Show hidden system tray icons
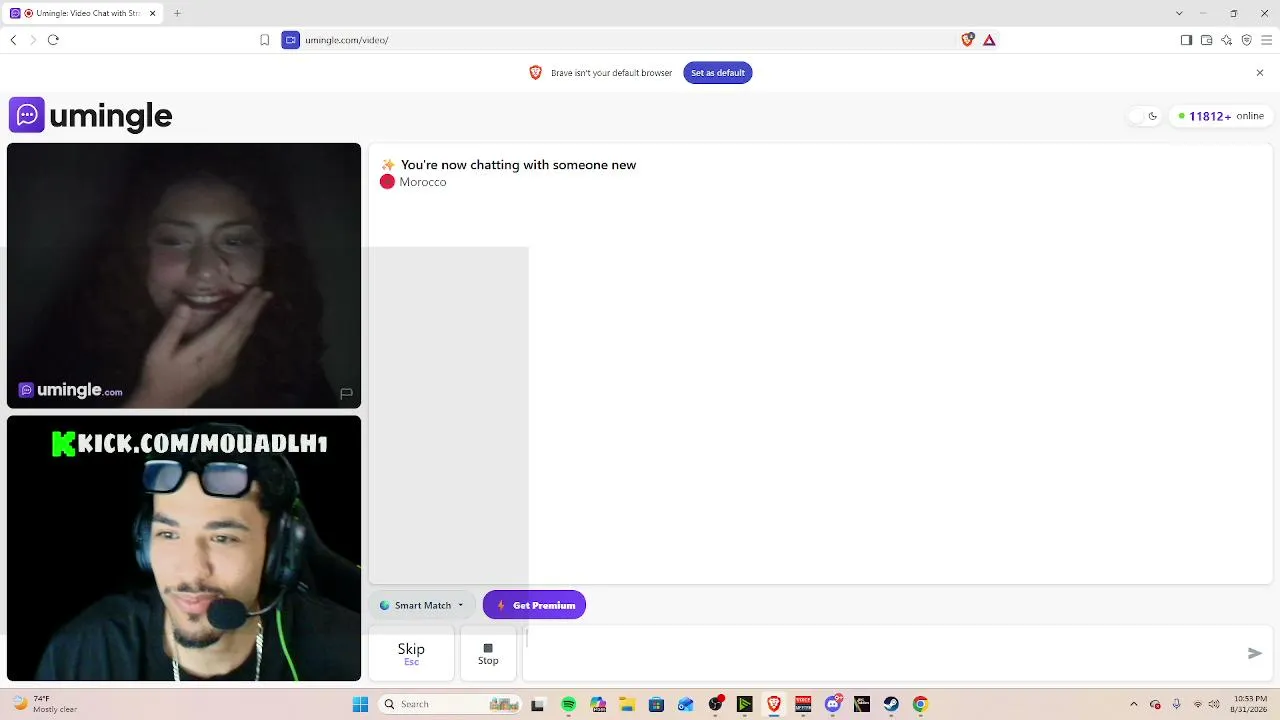This screenshot has width=1280, height=720. (1133, 704)
